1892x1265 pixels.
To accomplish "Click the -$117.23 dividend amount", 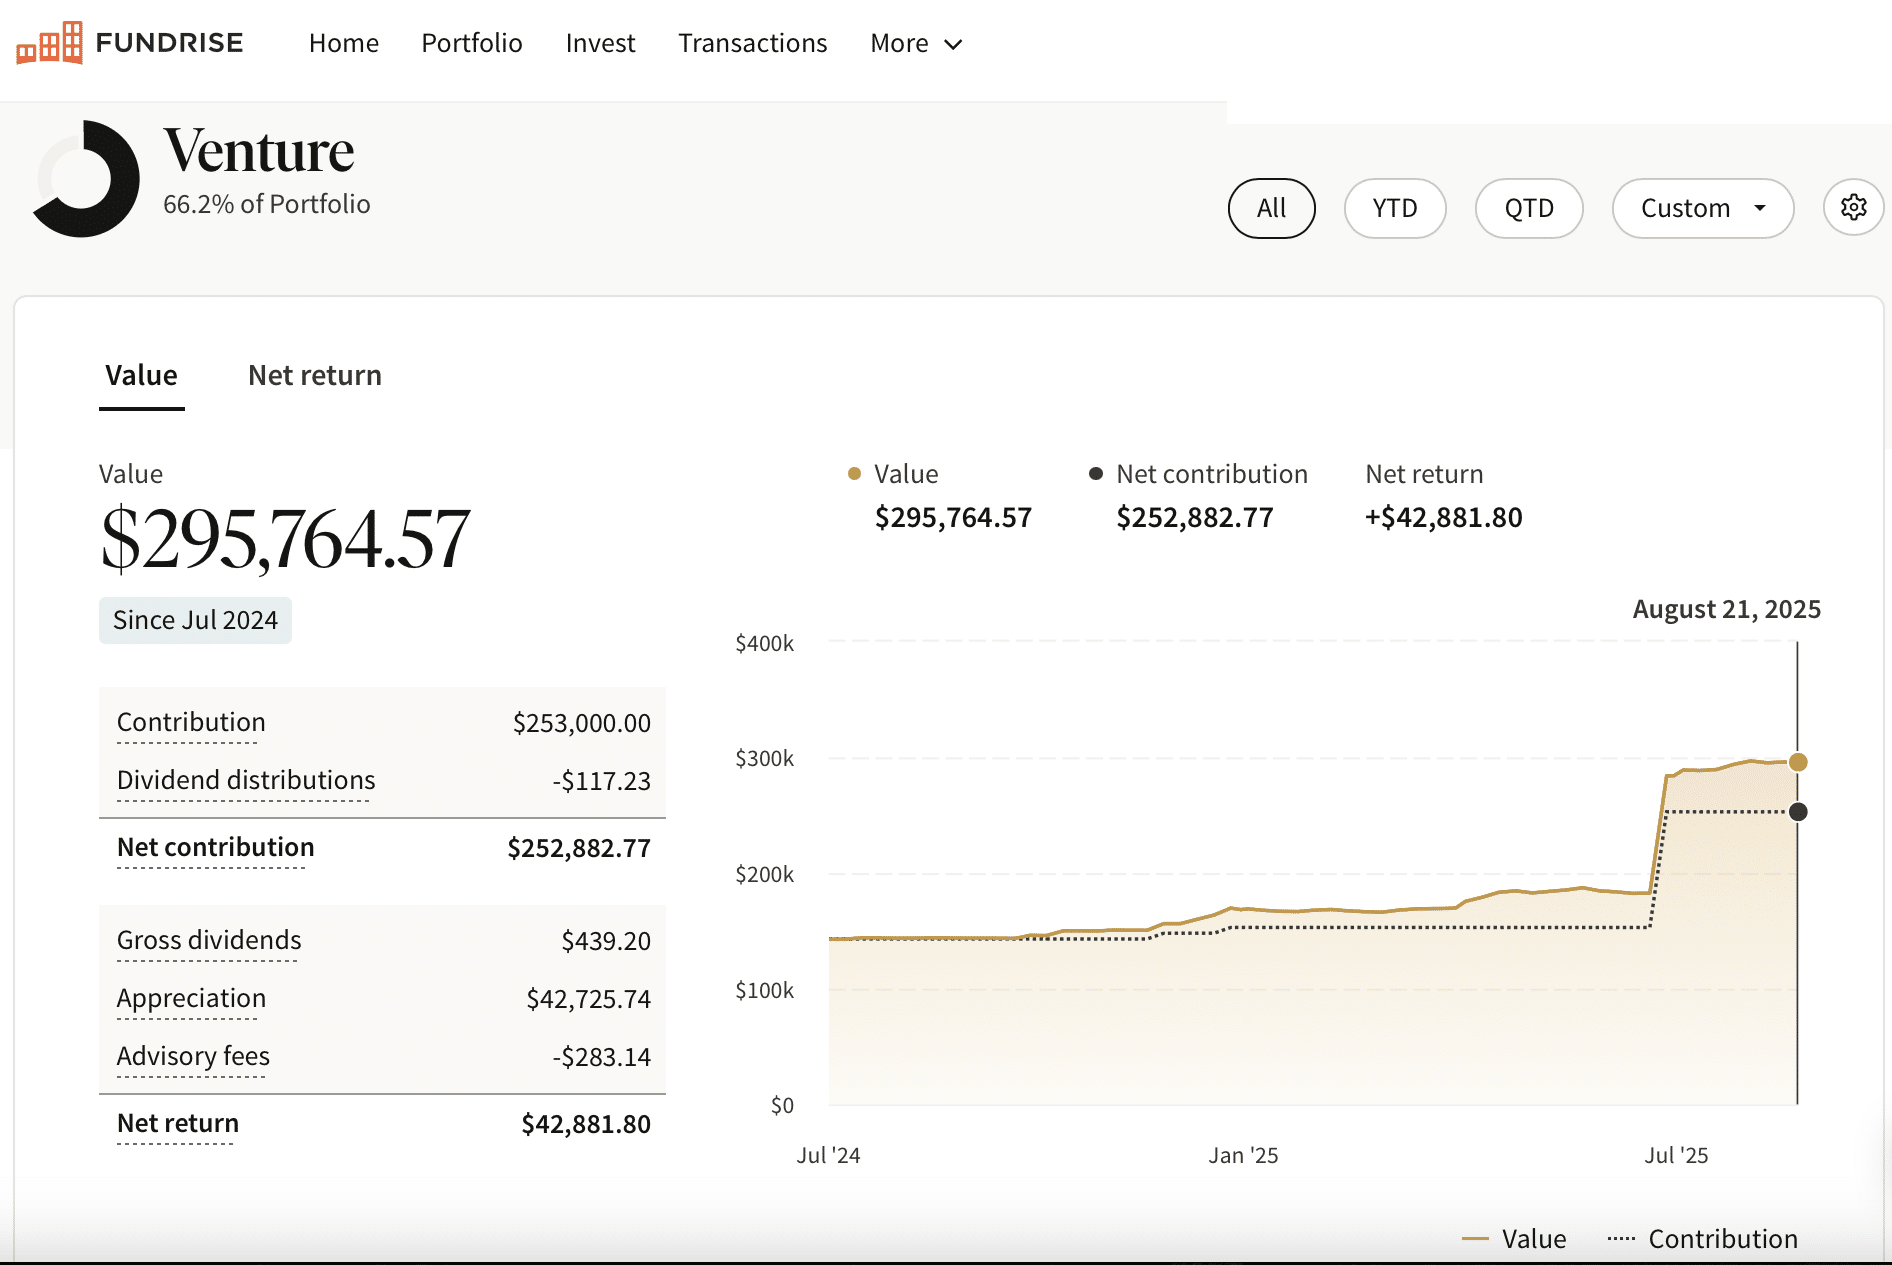I will (601, 781).
